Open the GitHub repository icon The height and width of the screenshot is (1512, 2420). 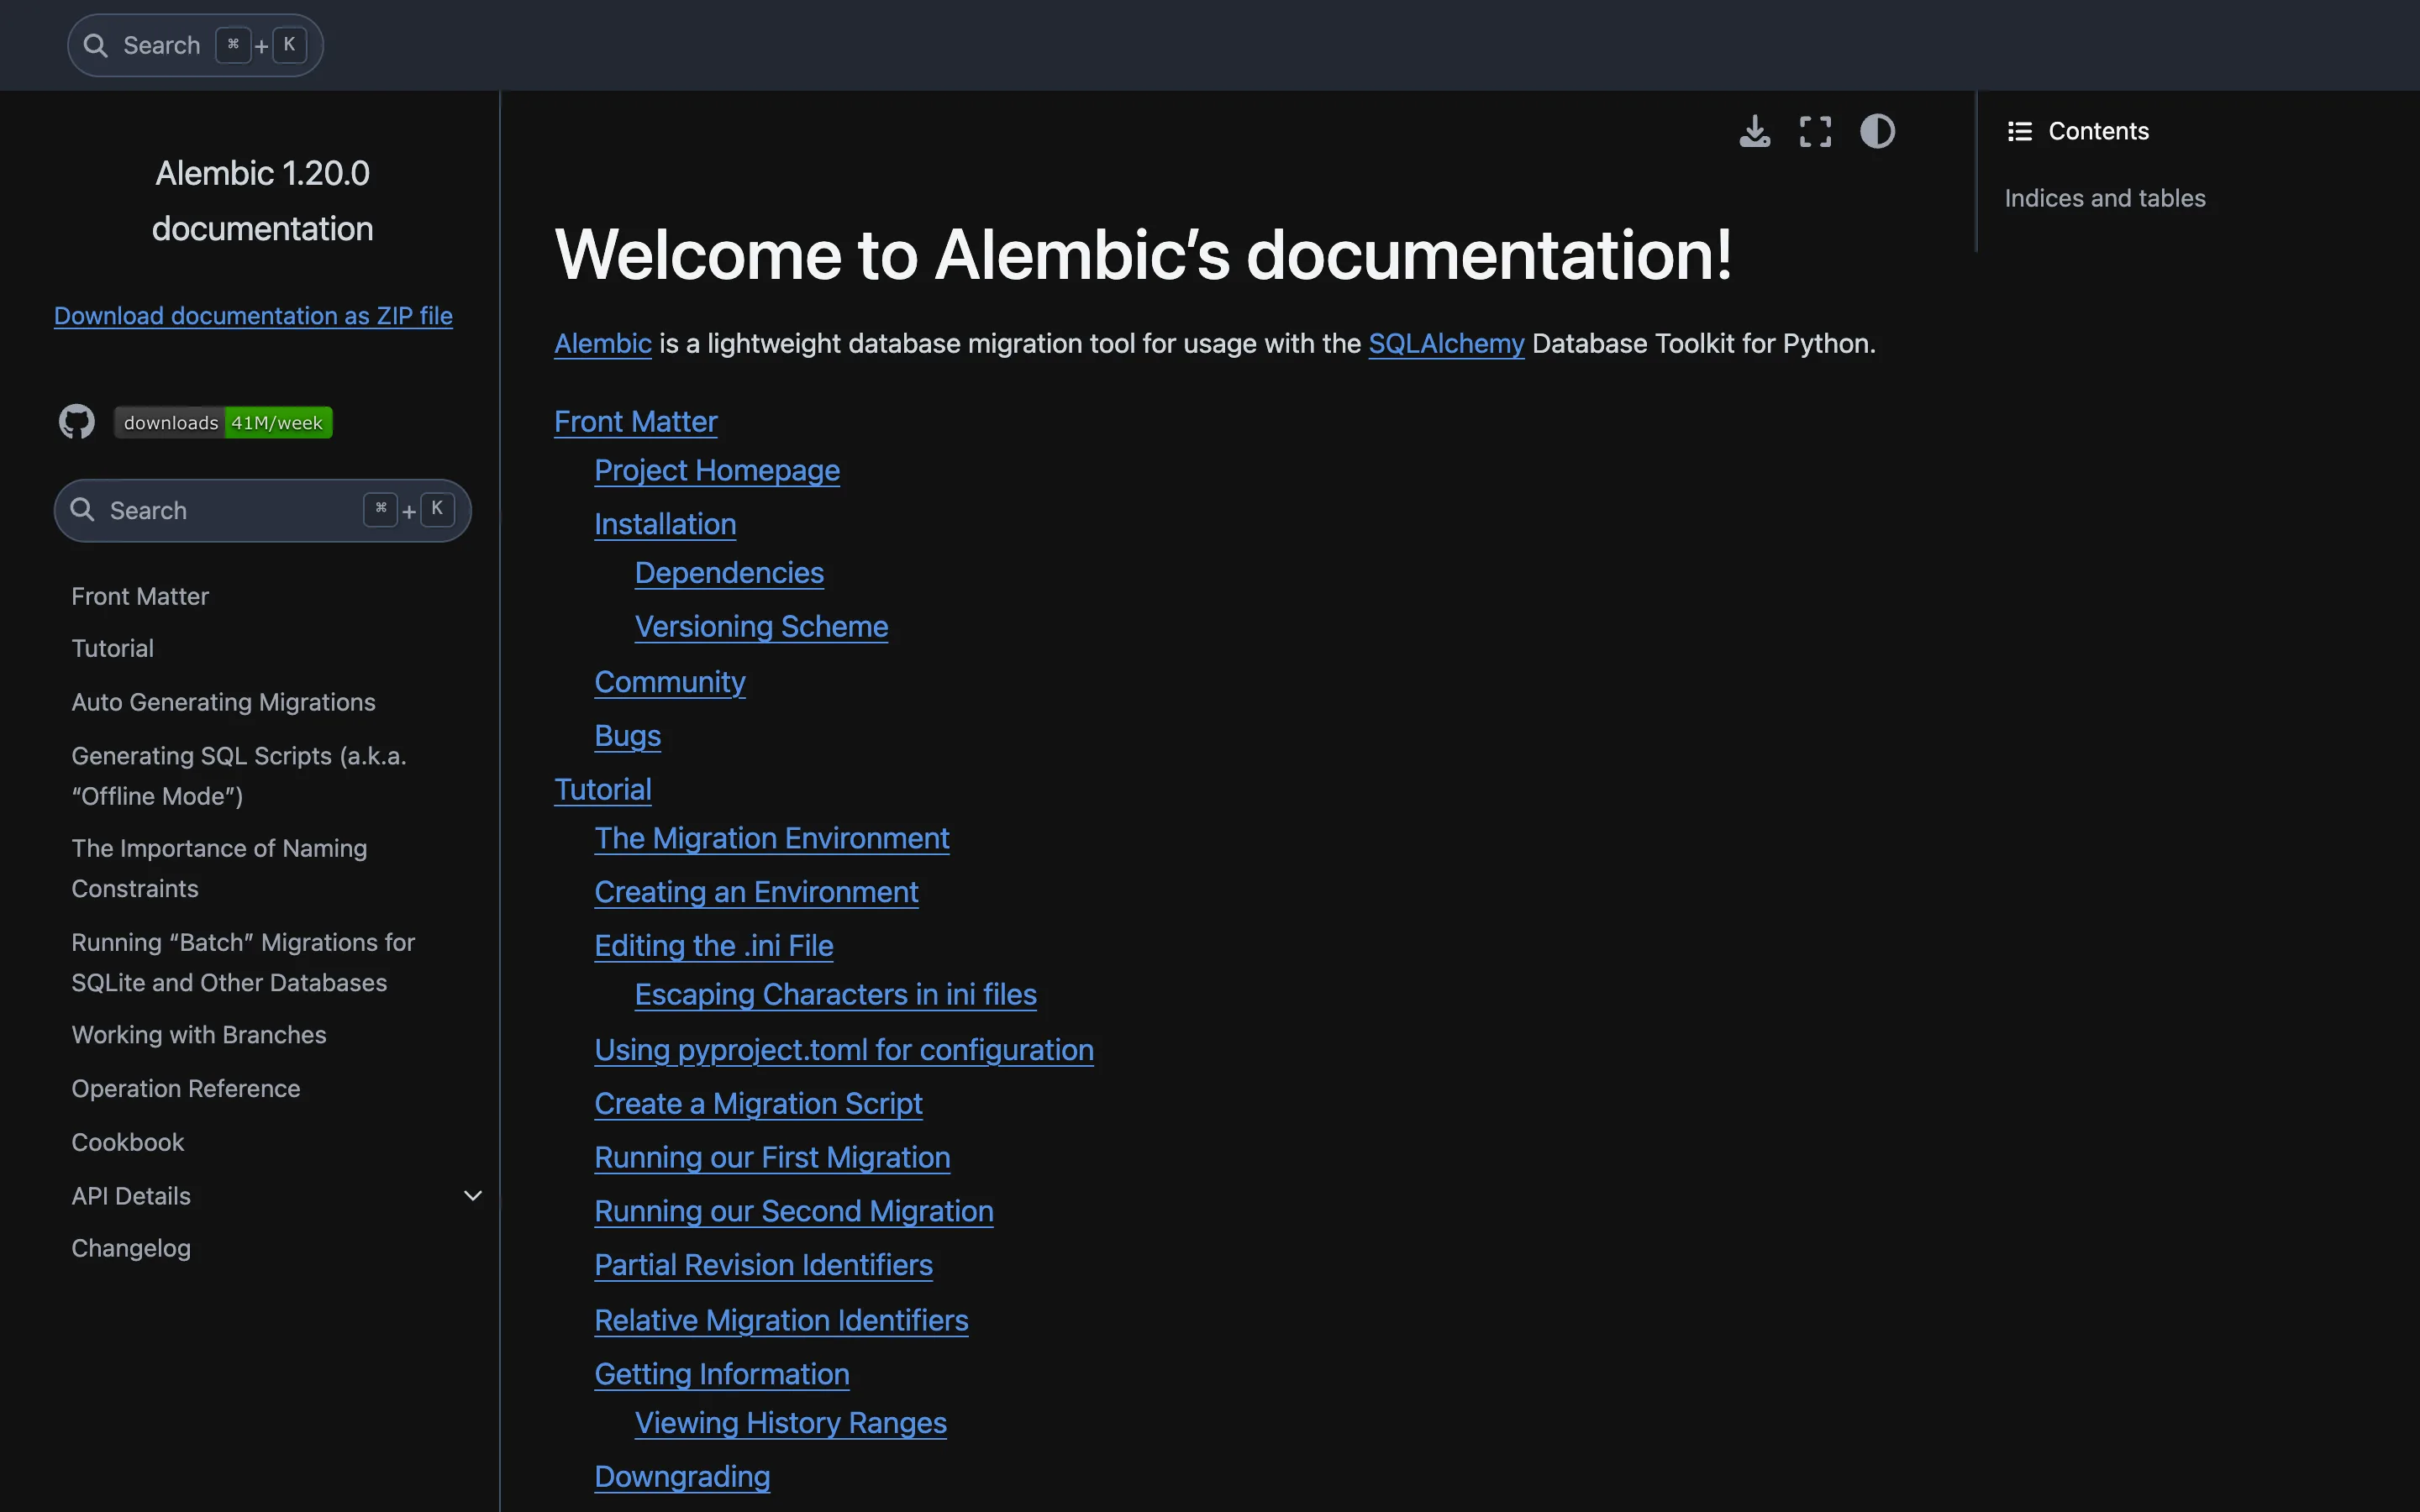coord(77,422)
